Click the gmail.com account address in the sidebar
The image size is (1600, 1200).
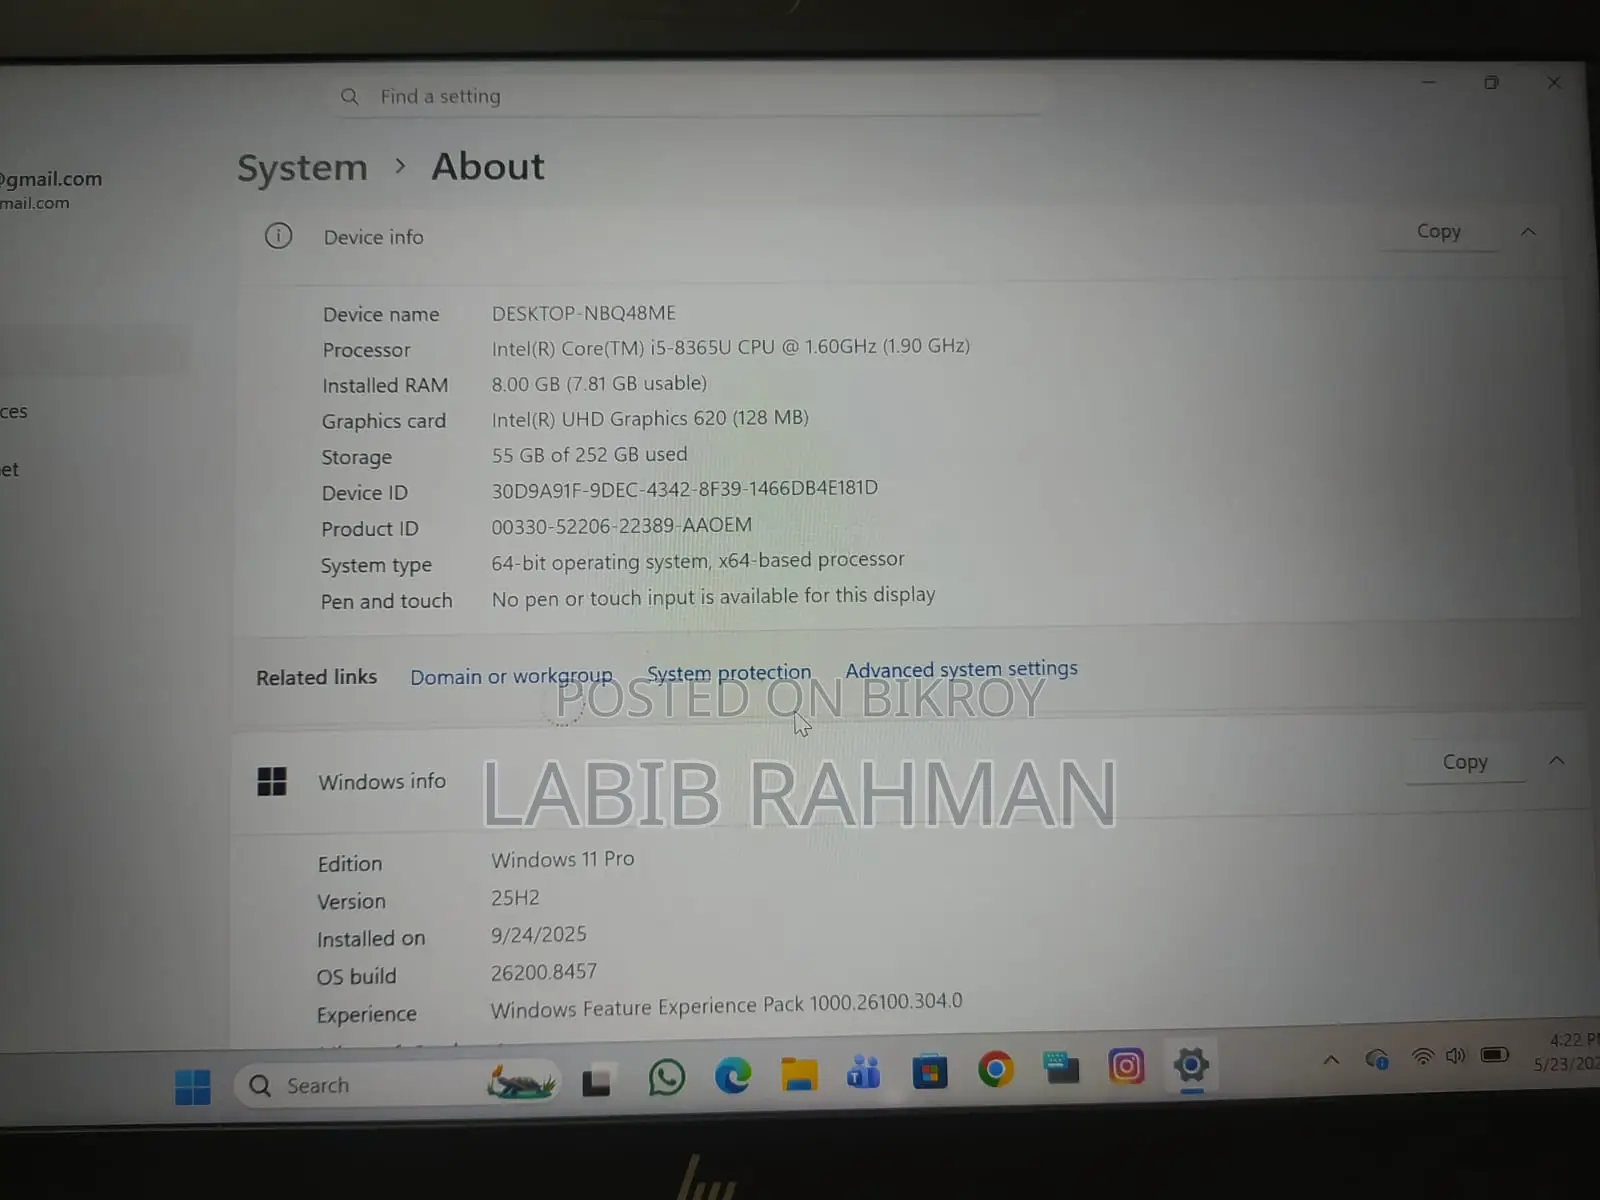(x=51, y=179)
